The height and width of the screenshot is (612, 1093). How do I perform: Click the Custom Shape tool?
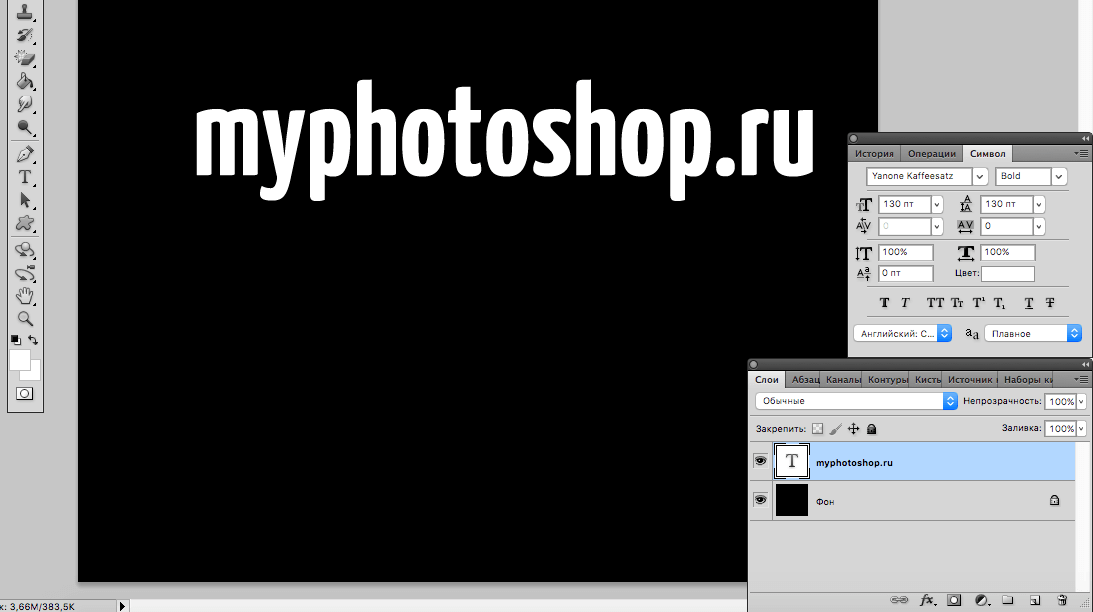[x=25, y=223]
